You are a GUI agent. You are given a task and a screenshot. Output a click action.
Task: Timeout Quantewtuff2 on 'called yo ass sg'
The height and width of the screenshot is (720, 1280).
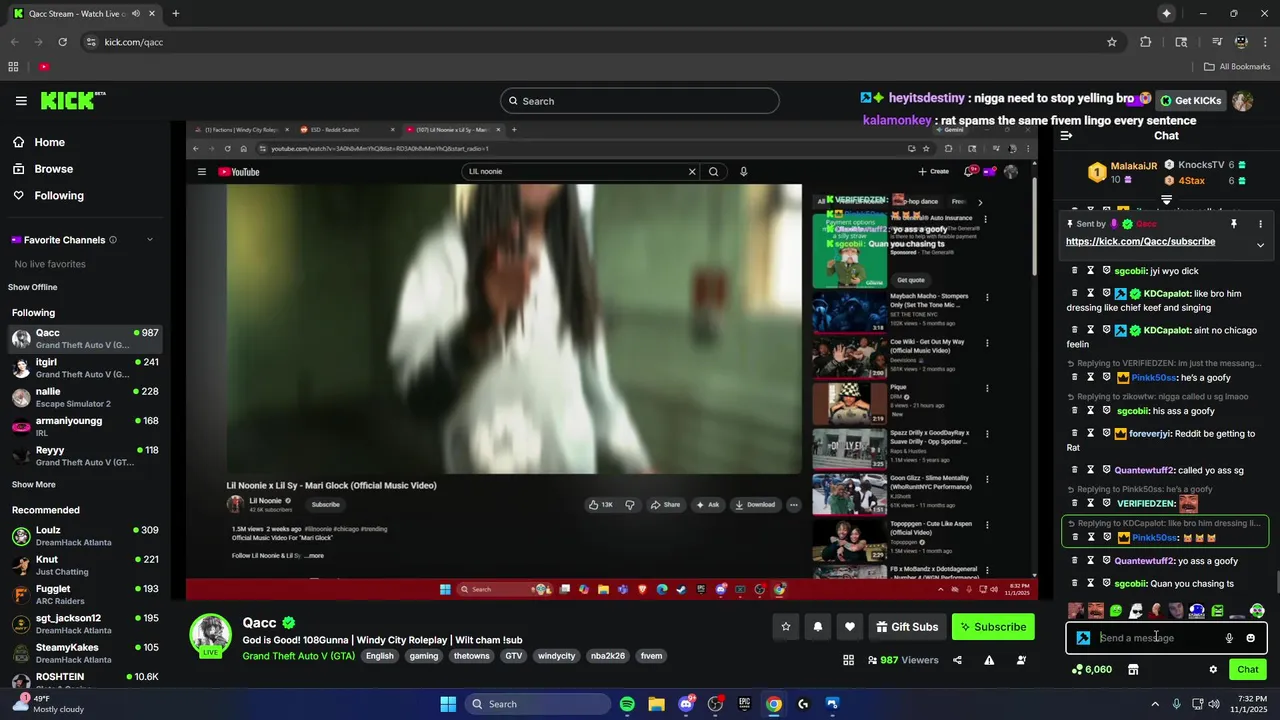tap(1091, 470)
